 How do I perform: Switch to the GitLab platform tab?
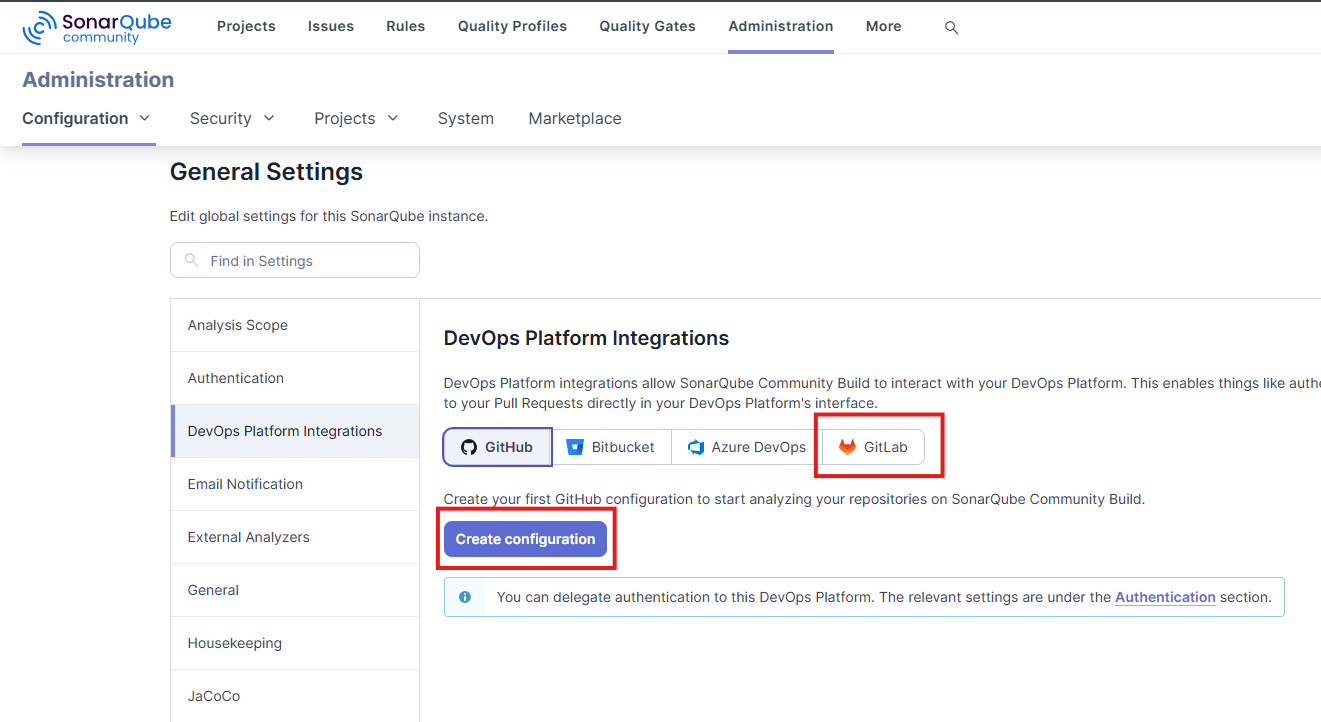point(873,447)
